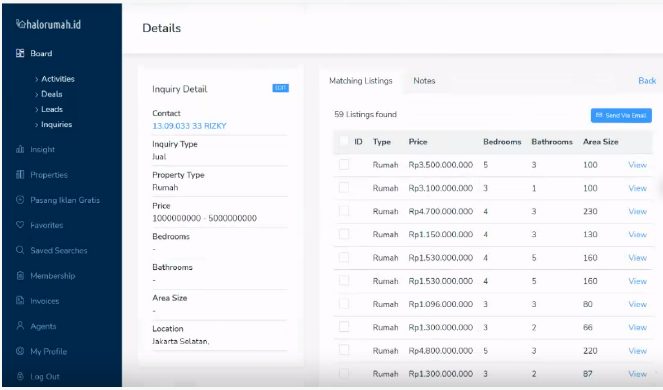The width and height of the screenshot is (663, 390).
Task: Open contact link 13.09.033 33 RIZKY
Action: (x=189, y=126)
